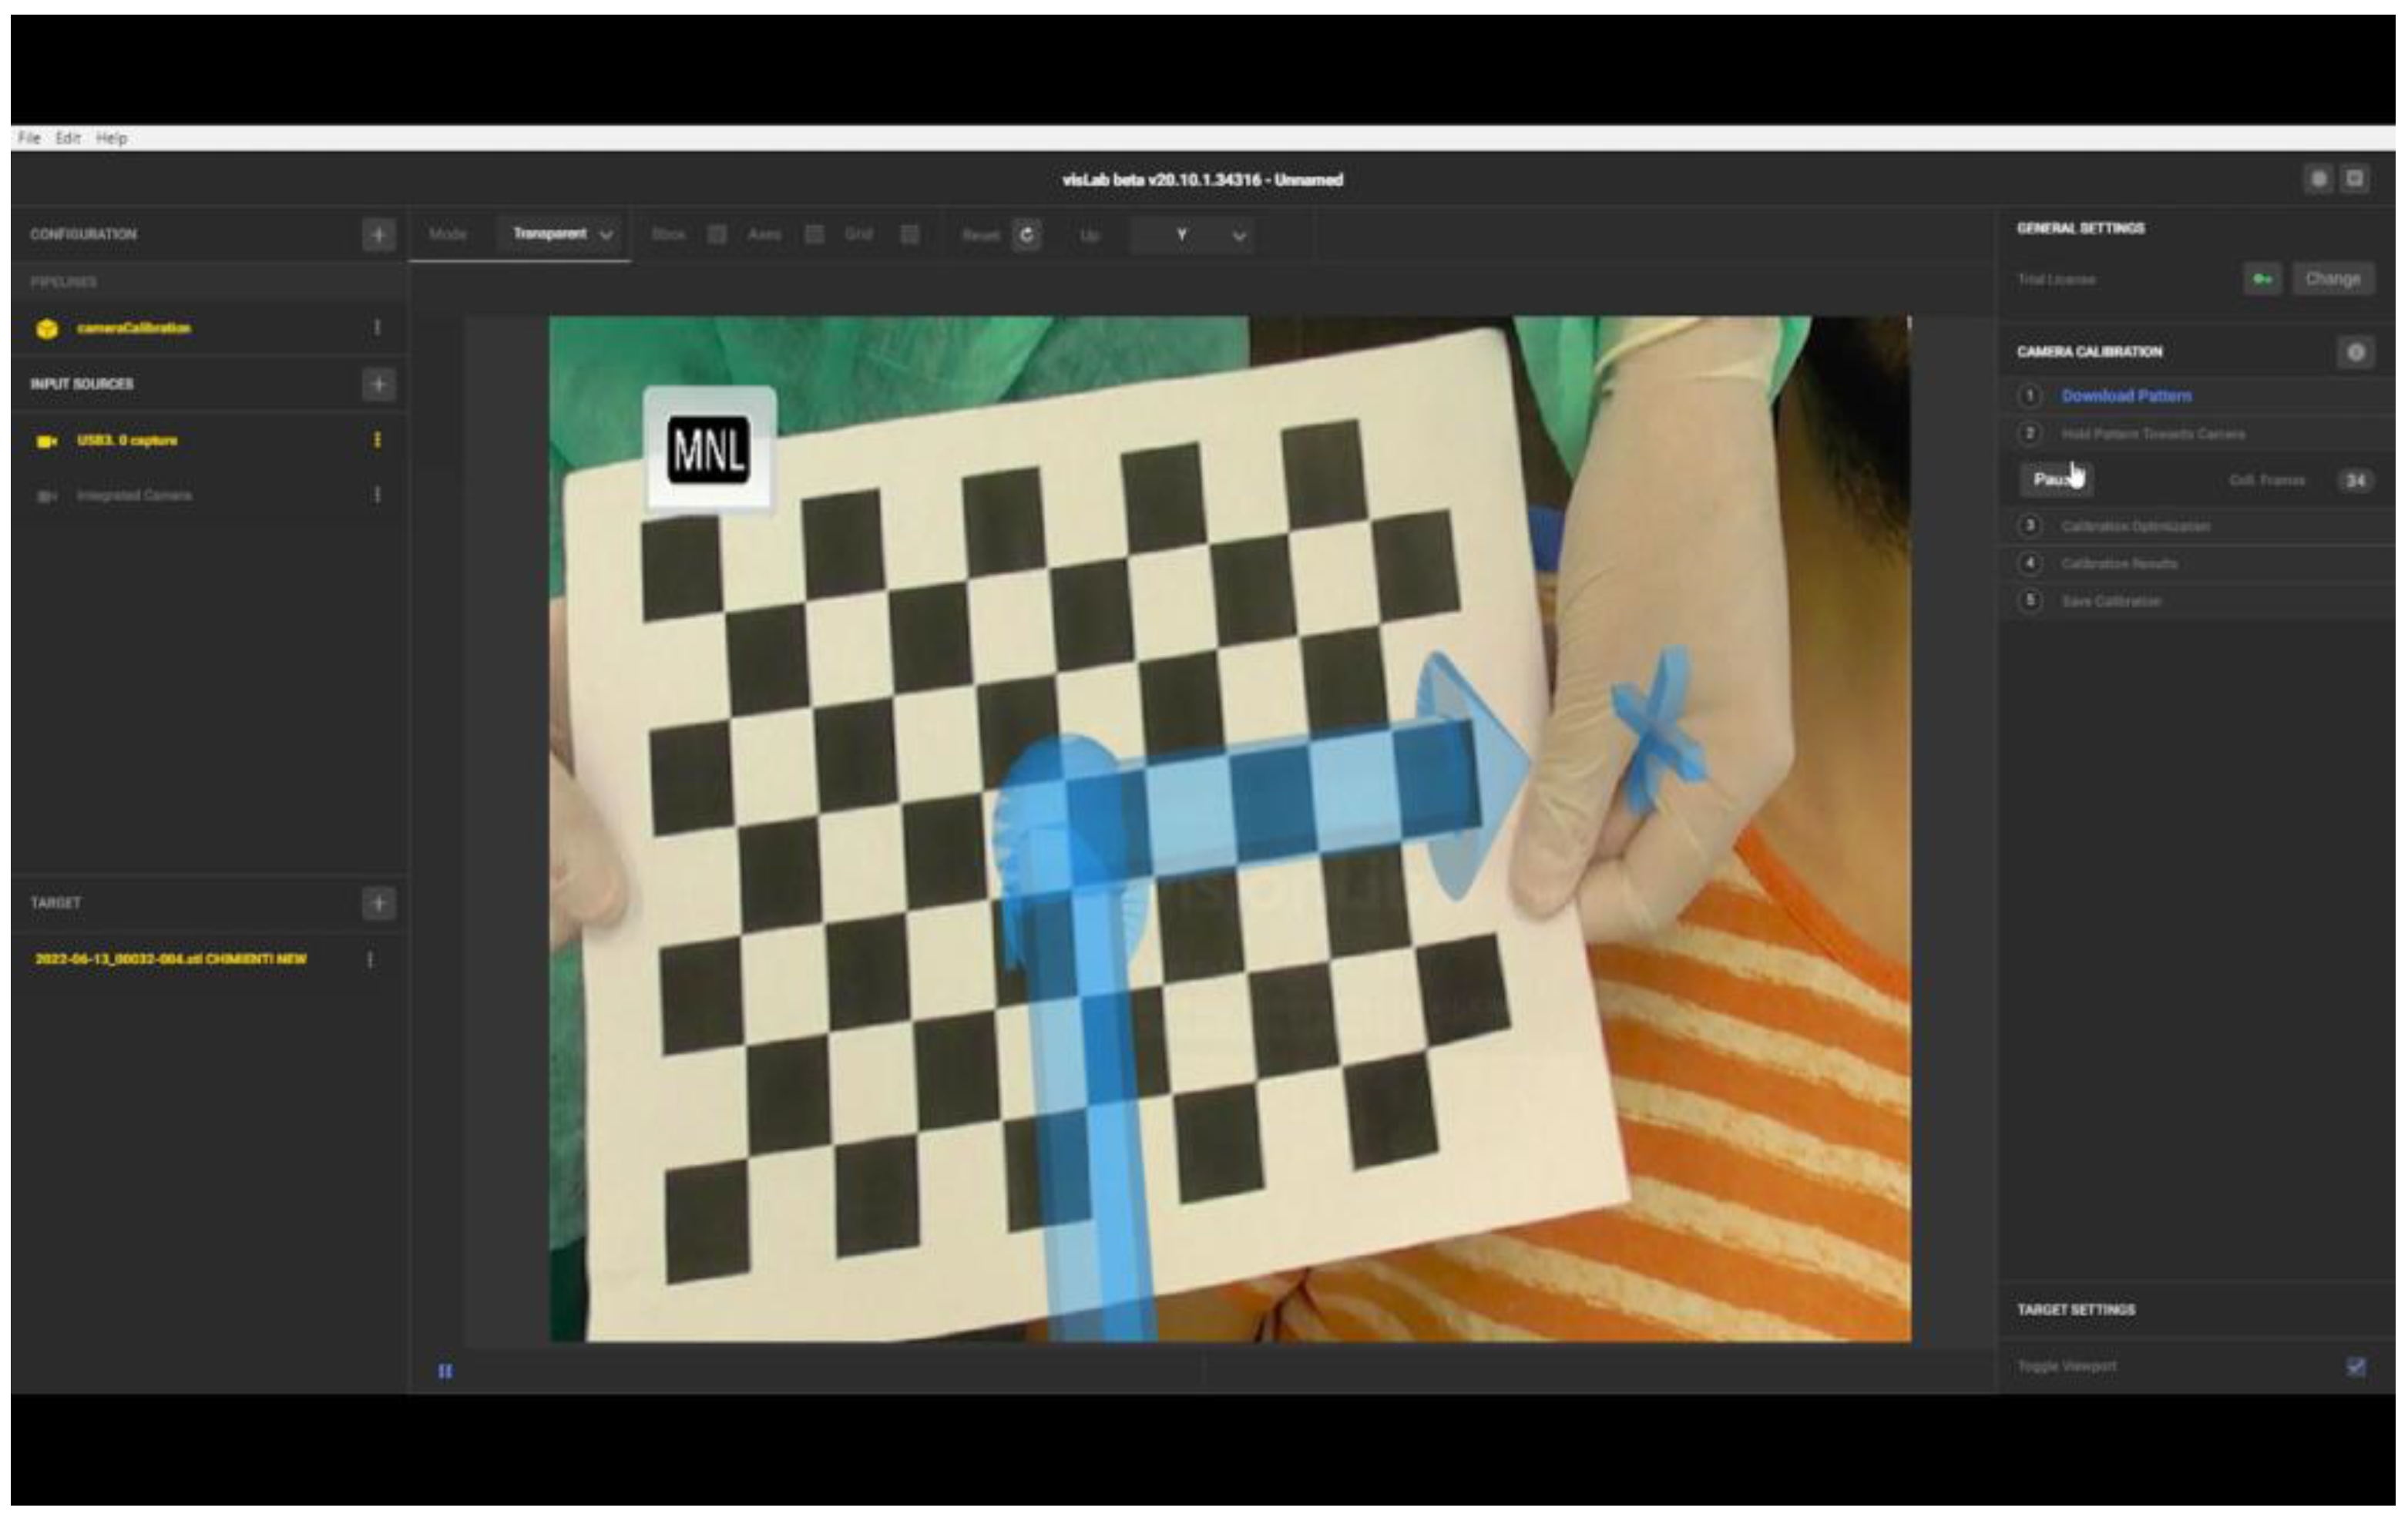Open options menu for USB3.0 capture
This screenshot has width=2408, height=1521.
point(377,440)
